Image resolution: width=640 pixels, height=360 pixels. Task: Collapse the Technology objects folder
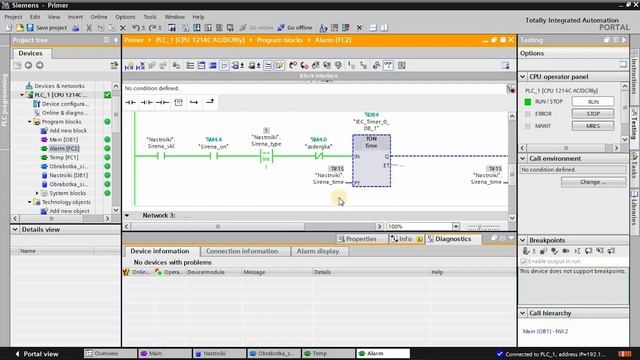pos(29,202)
